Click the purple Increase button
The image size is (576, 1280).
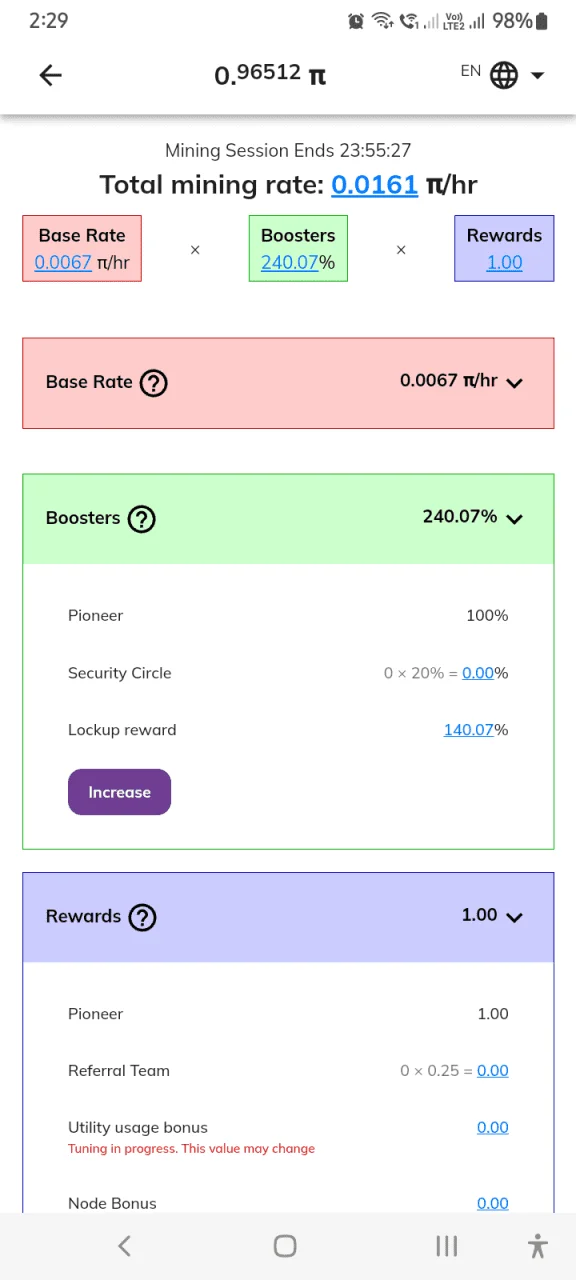click(x=119, y=792)
